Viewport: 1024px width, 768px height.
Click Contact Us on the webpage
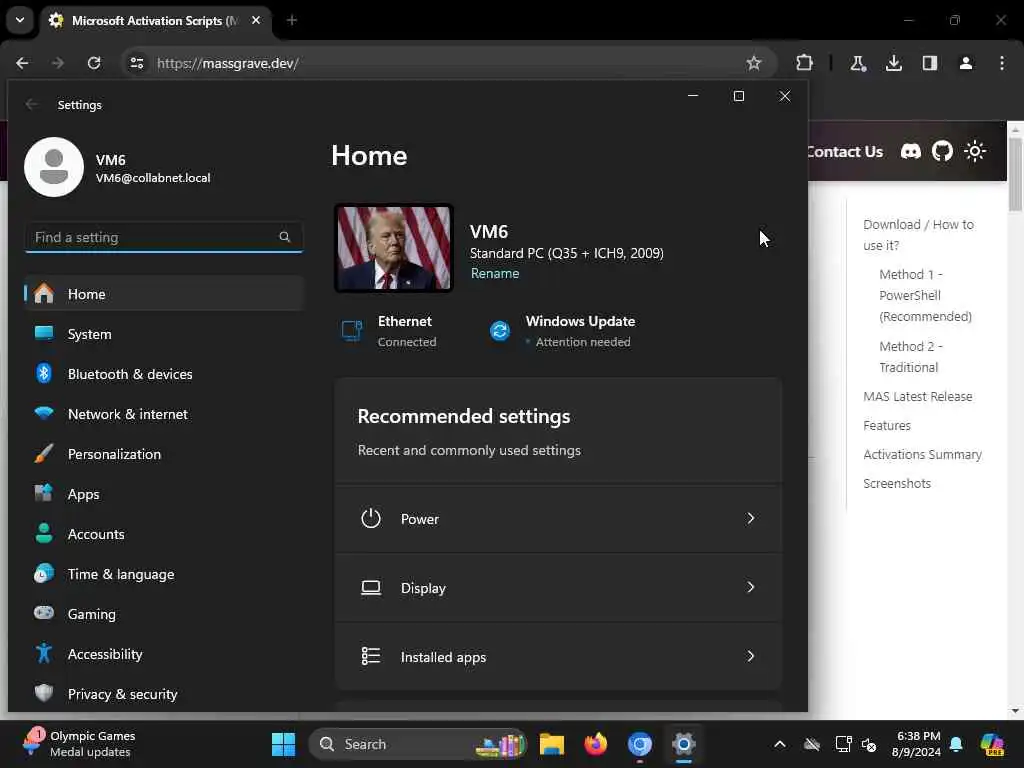click(x=845, y=152)
